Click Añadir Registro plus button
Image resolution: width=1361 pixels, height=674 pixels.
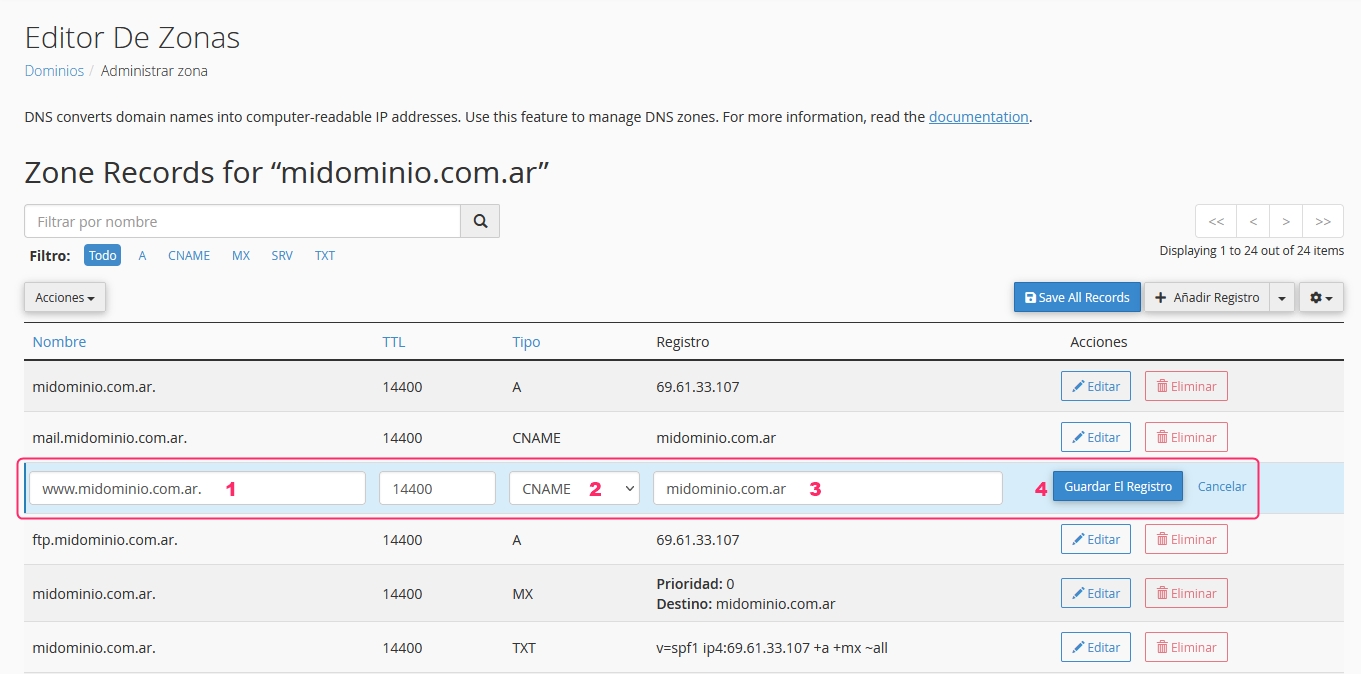point(1207,297)
